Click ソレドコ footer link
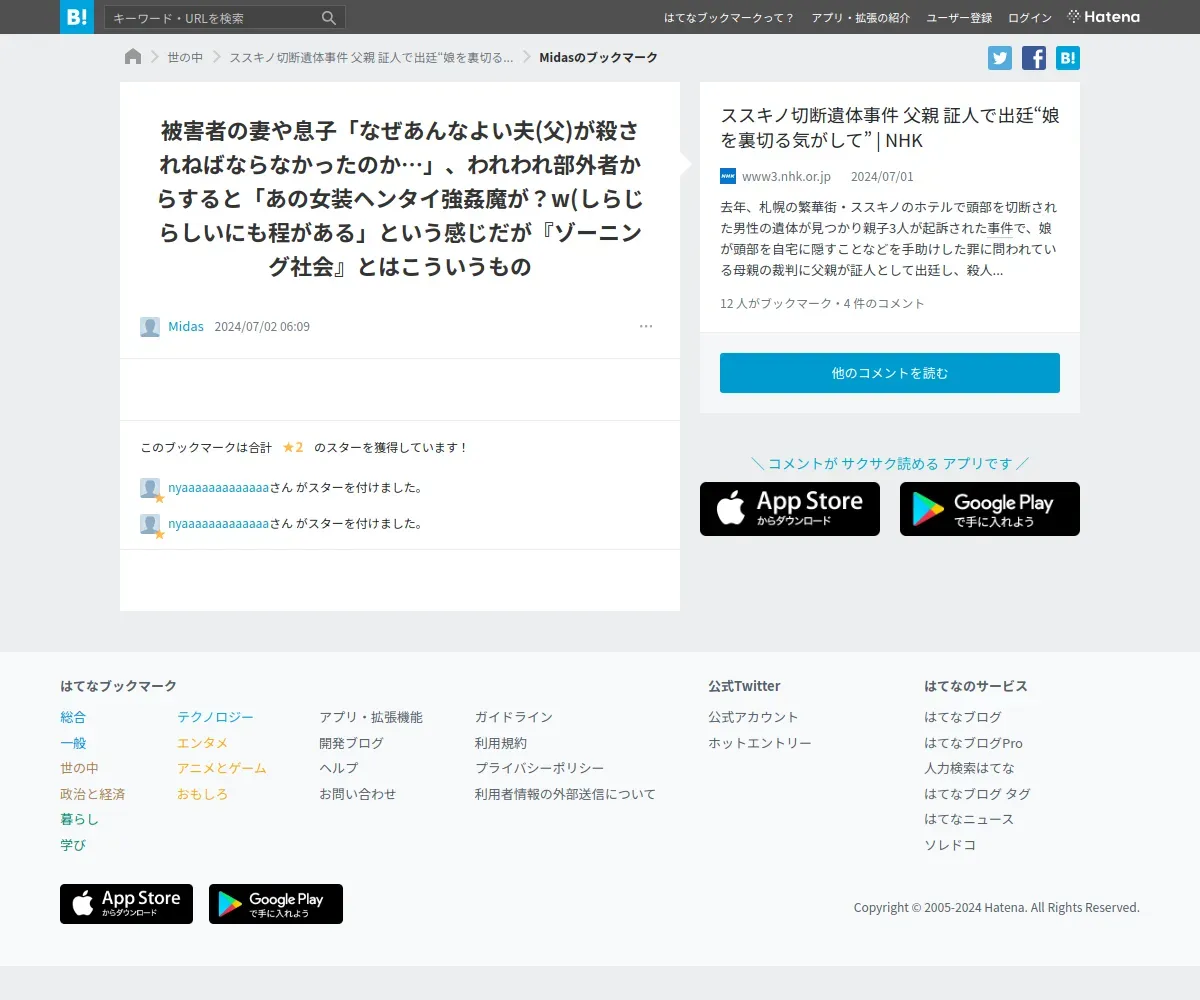Image resolution: width=1200 pixels, height=1000 pixels. tap(950, 845)
